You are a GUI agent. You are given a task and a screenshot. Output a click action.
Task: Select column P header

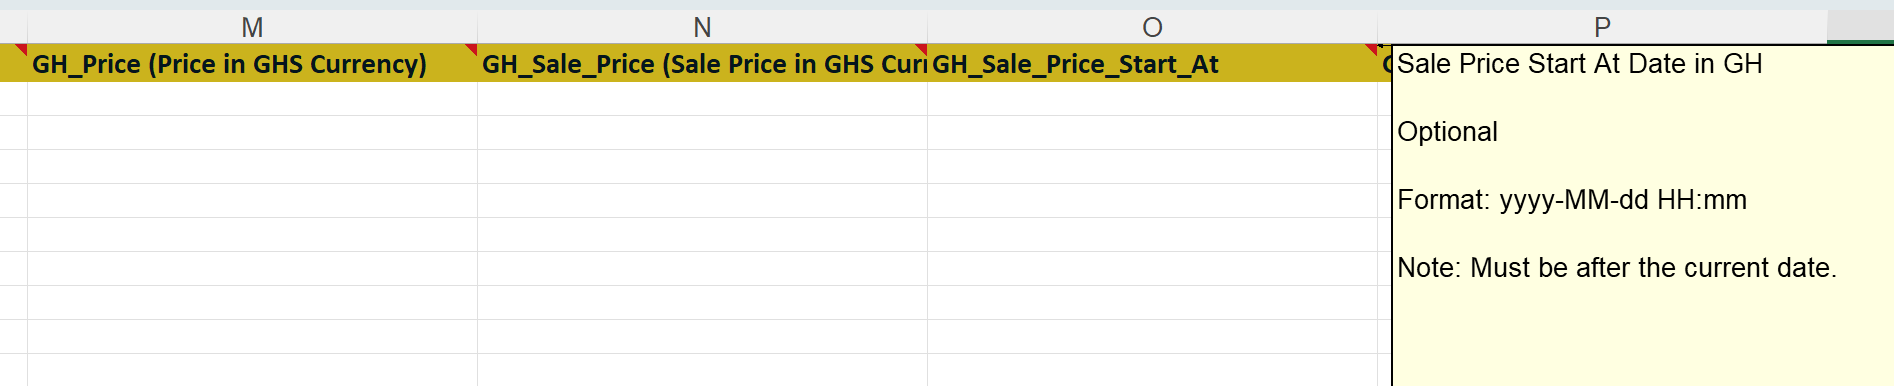click(1602, 27)
